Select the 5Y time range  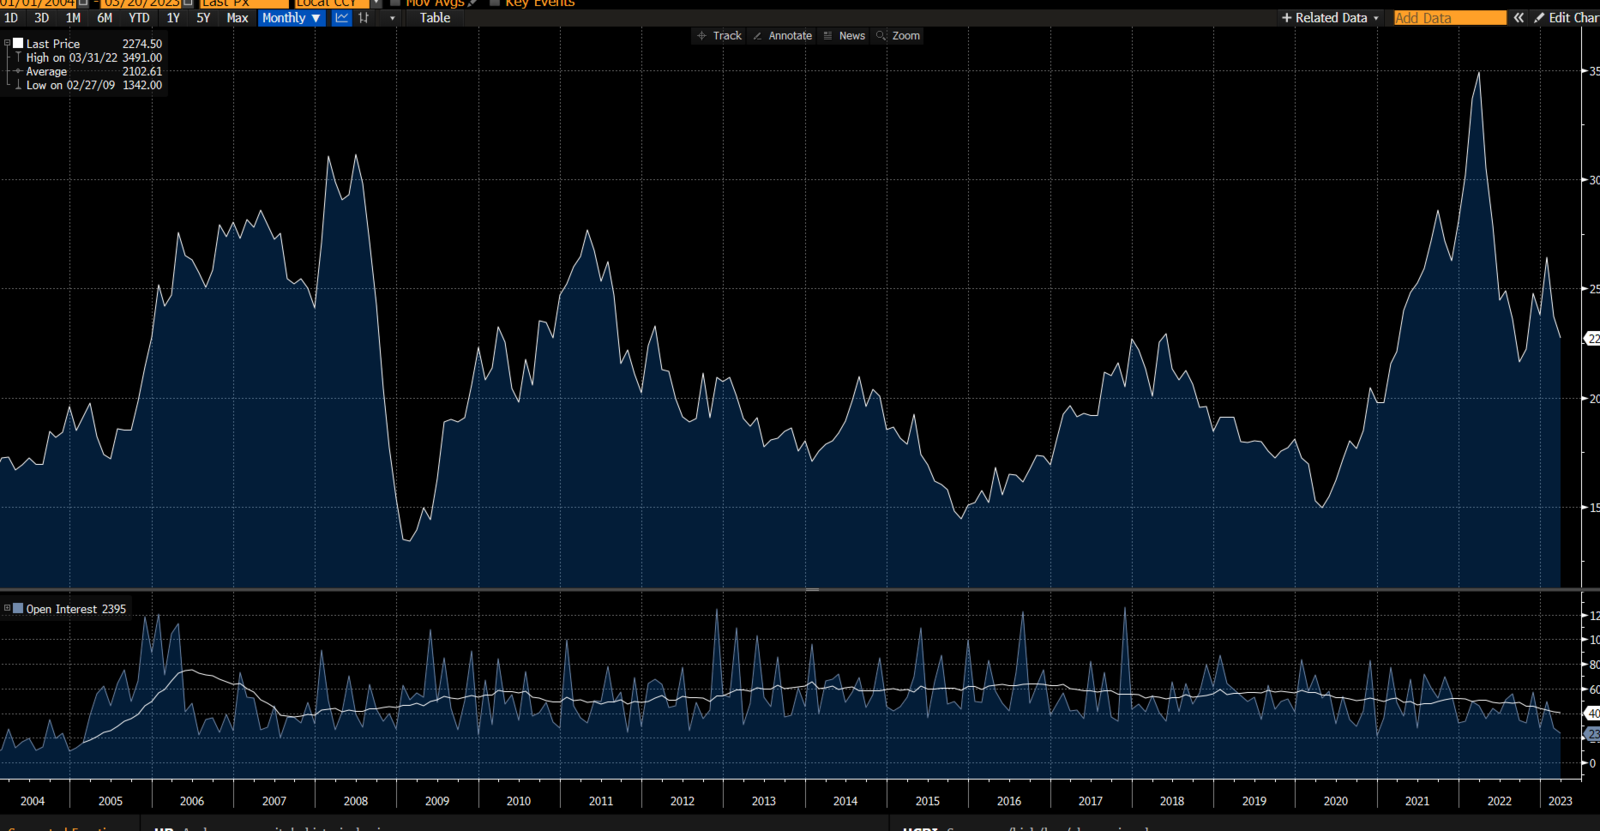point(203,18)
